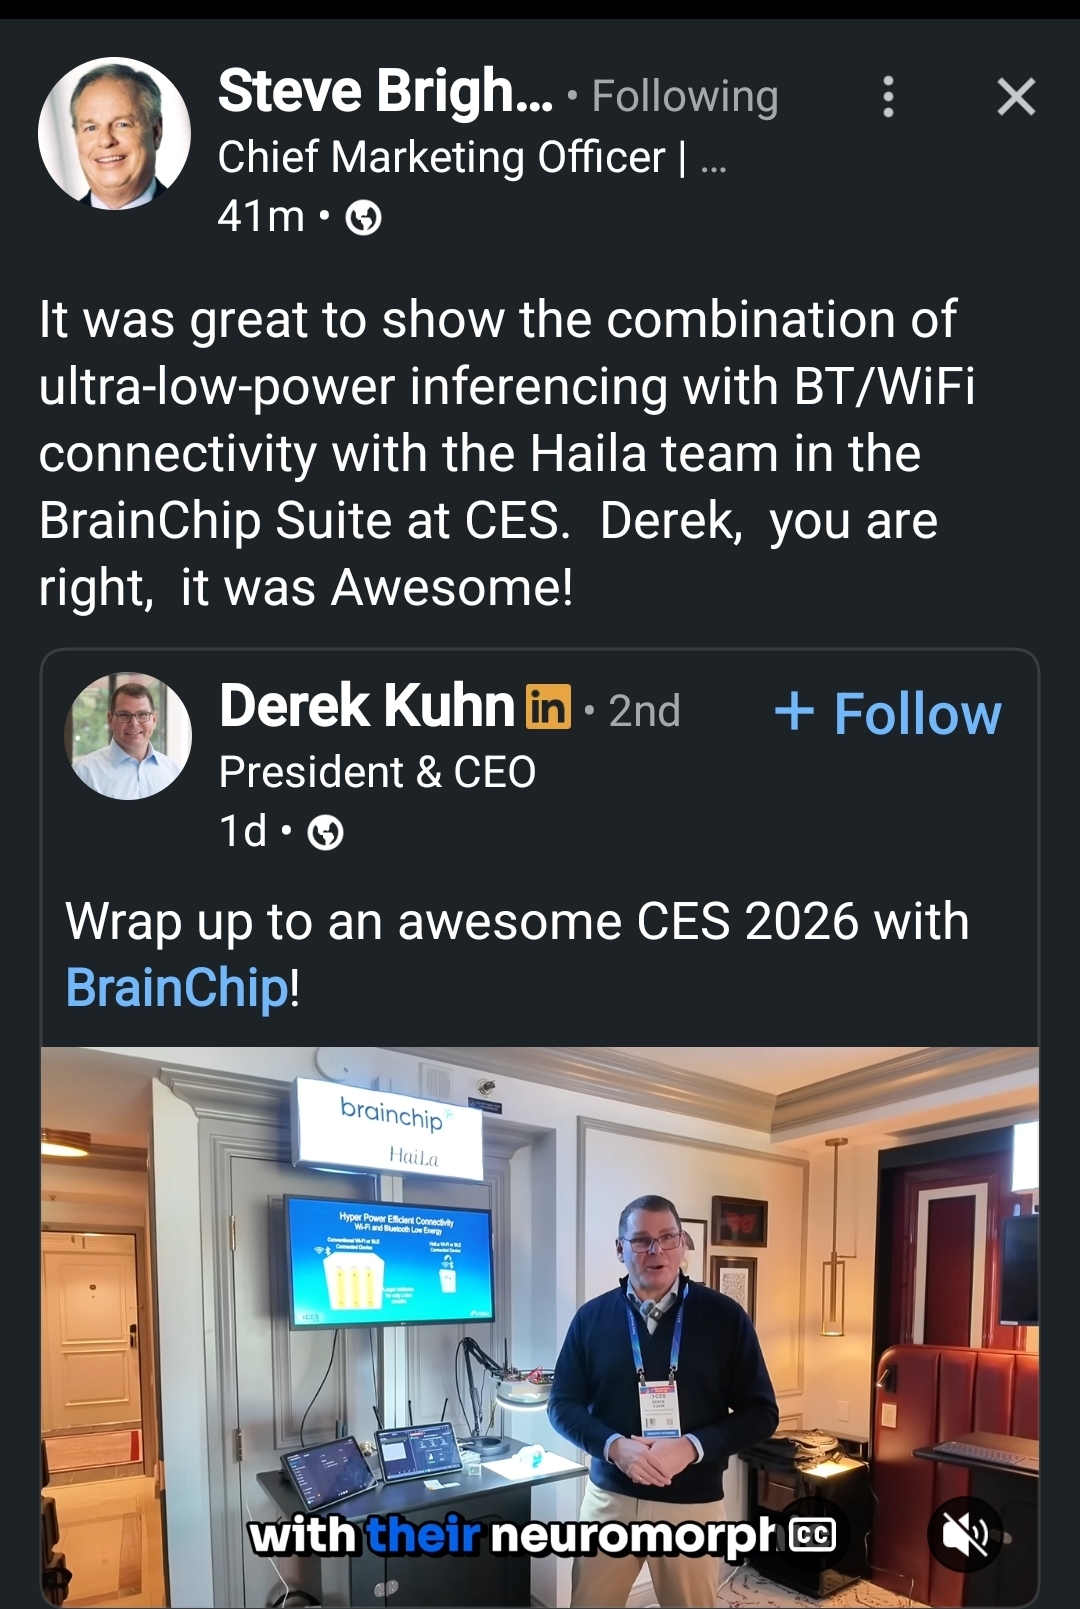
Task: Follow Derek Kuhn
Action: point(888,713)
